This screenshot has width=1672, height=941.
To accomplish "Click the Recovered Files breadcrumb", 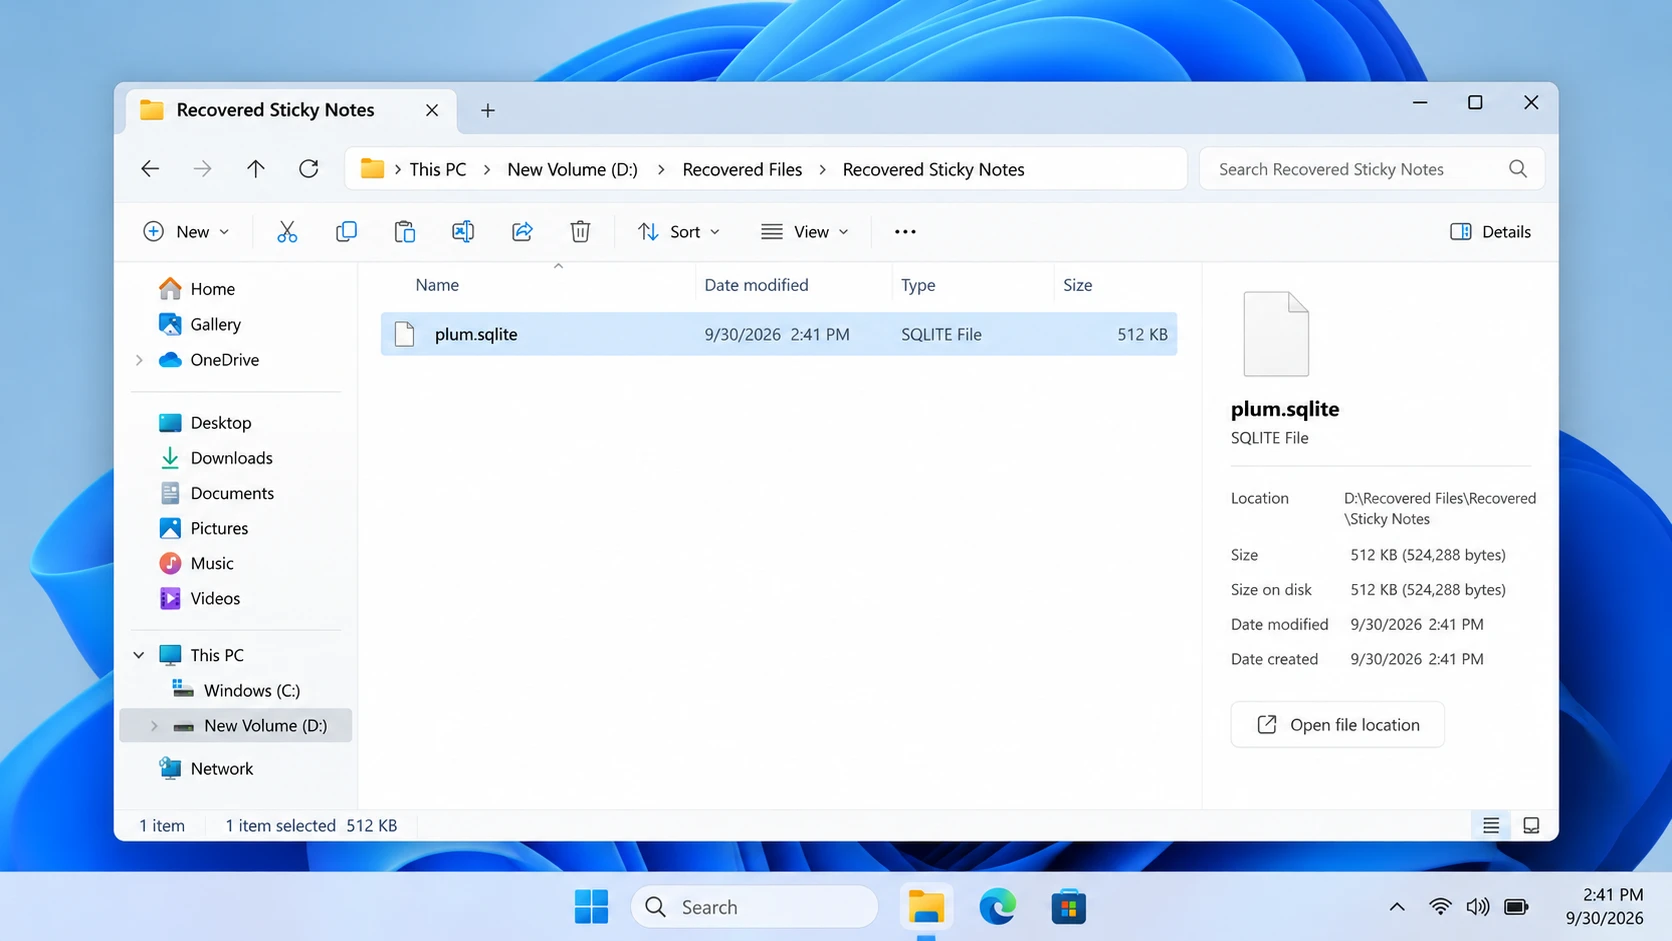I will tap(742, 169).
